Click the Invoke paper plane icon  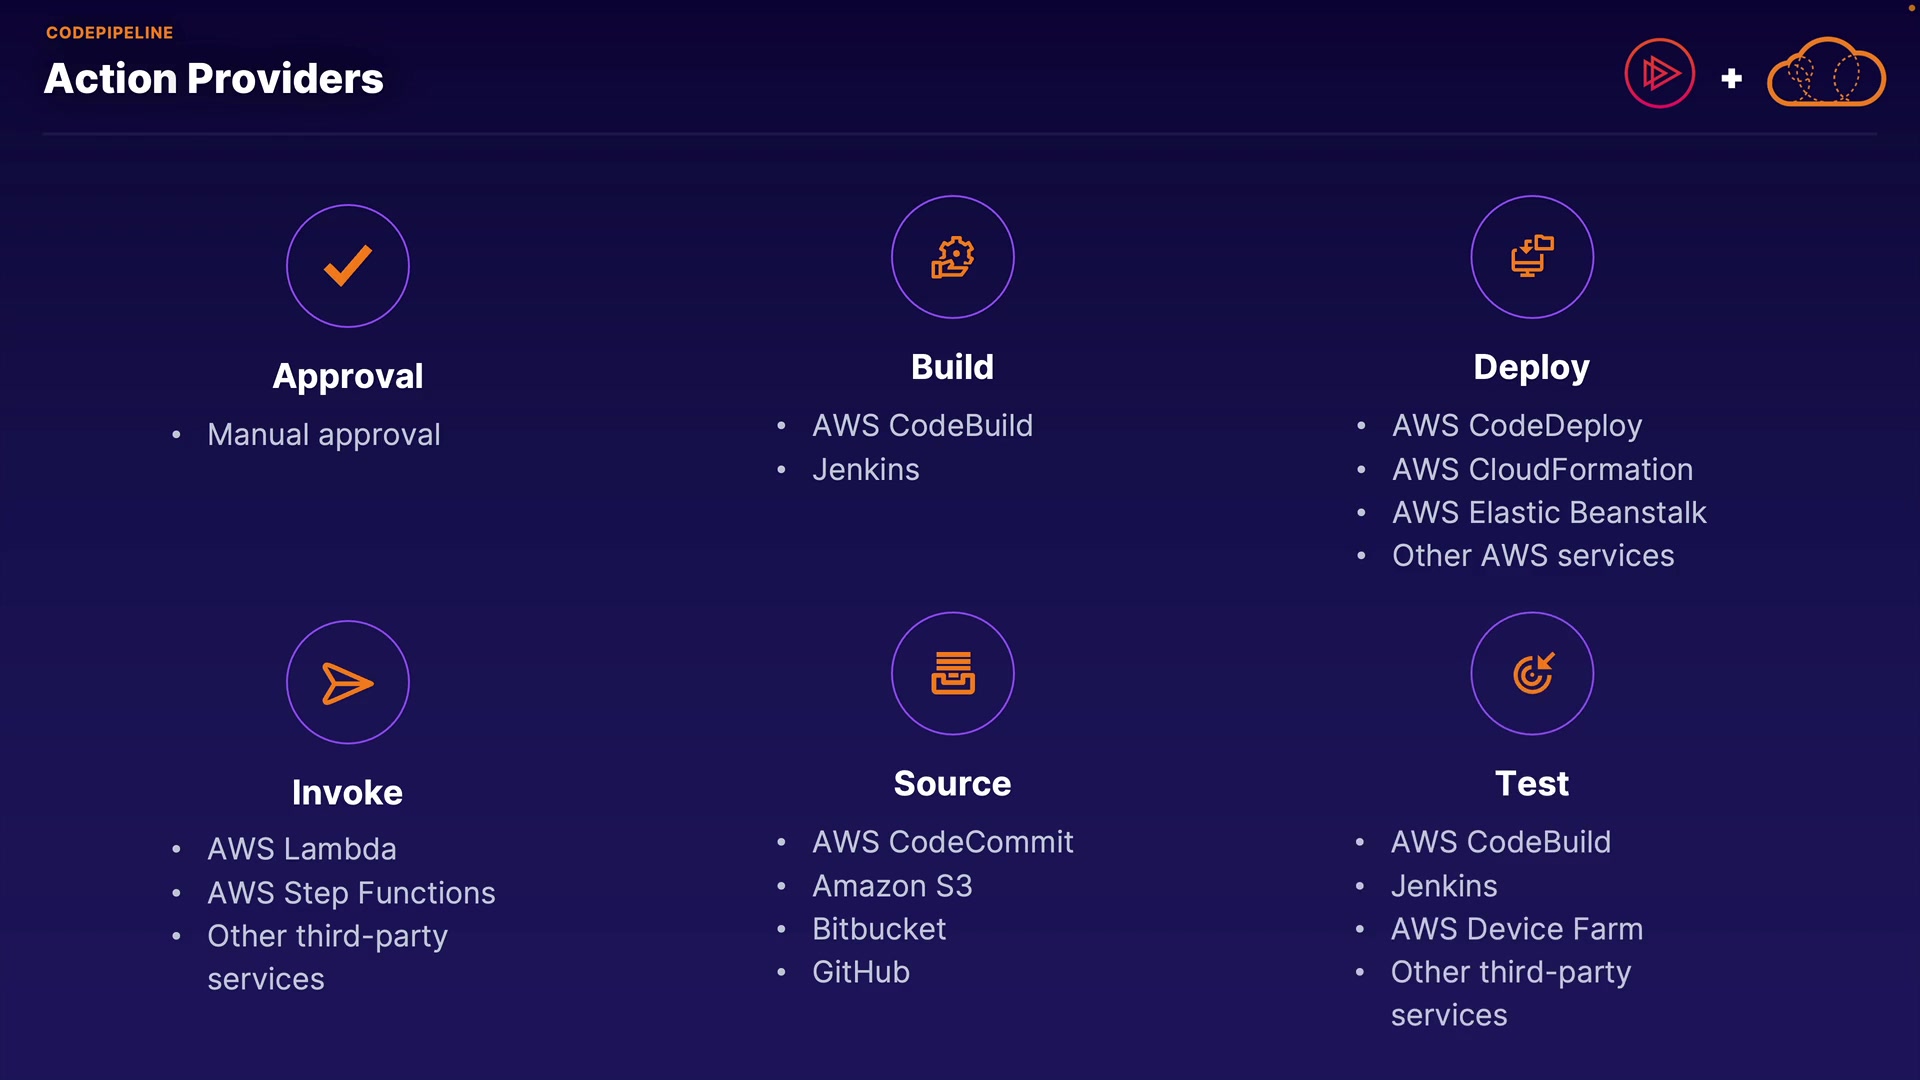coord(347,683)
